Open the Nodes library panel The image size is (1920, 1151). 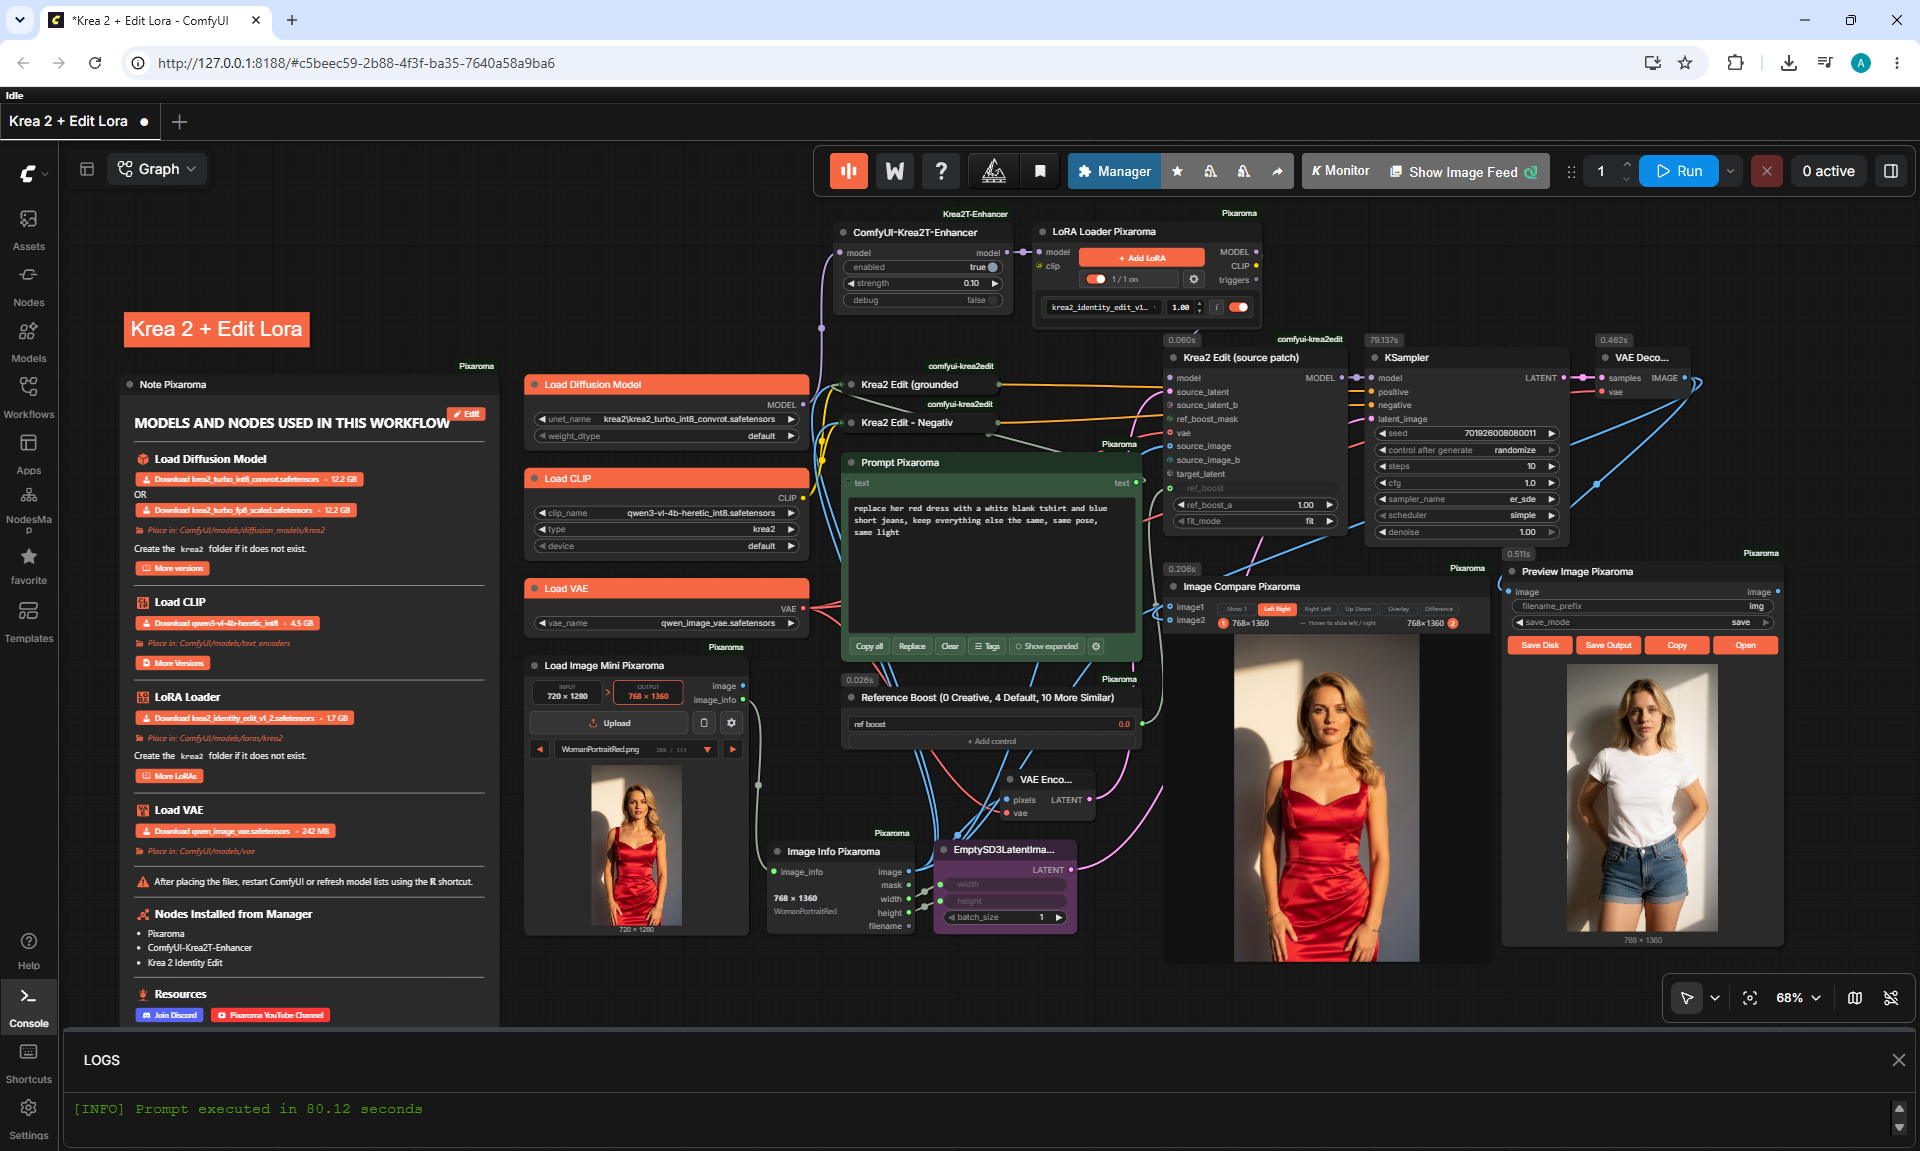click(28, 285)
